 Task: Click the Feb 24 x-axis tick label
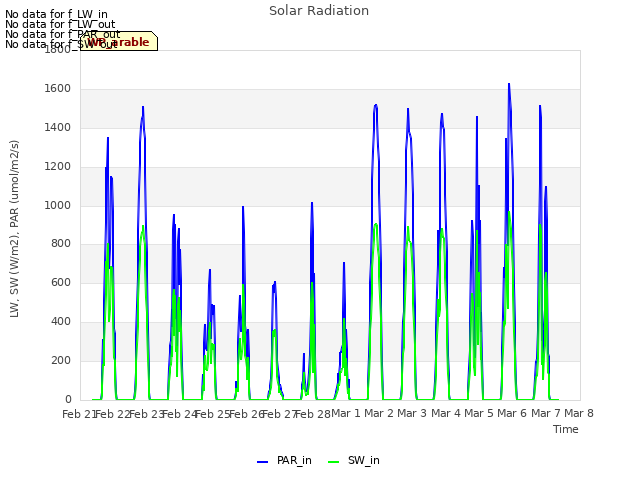179,414
